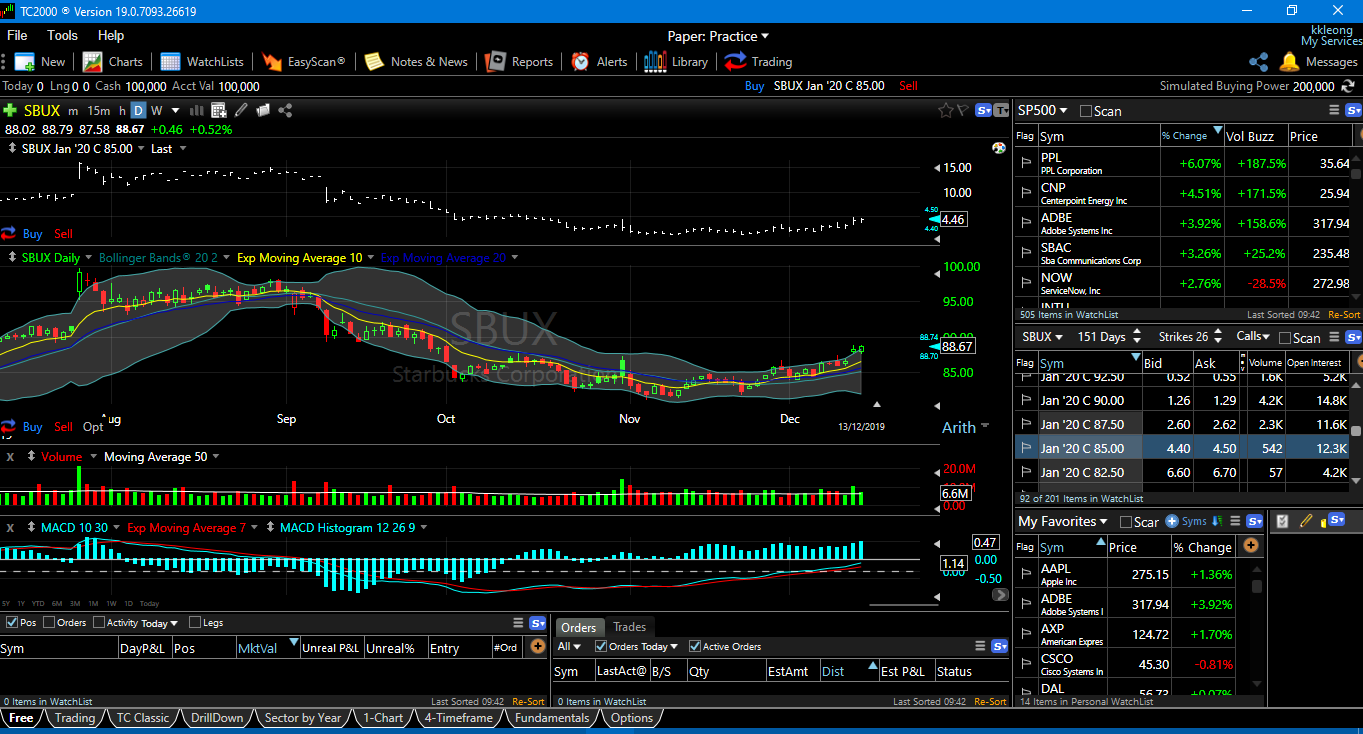Click Buy under the SBUX daily chart
Viewport: 1363px width, 734px height.
(x=32, y=427)
